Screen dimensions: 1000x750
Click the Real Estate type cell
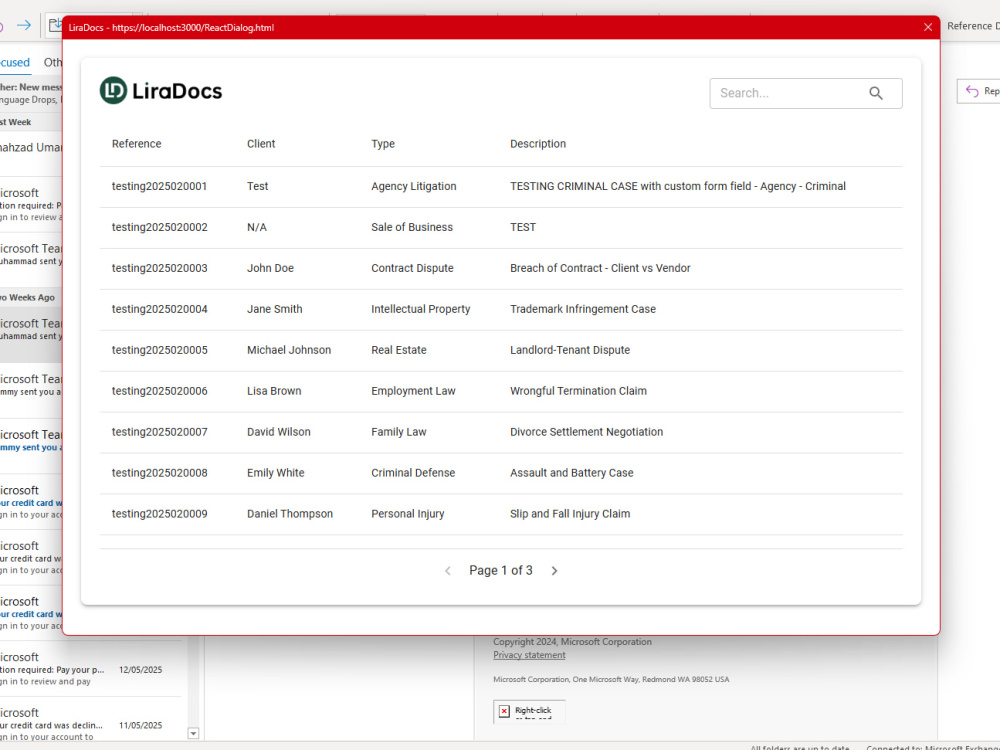(x=399, y=350)
